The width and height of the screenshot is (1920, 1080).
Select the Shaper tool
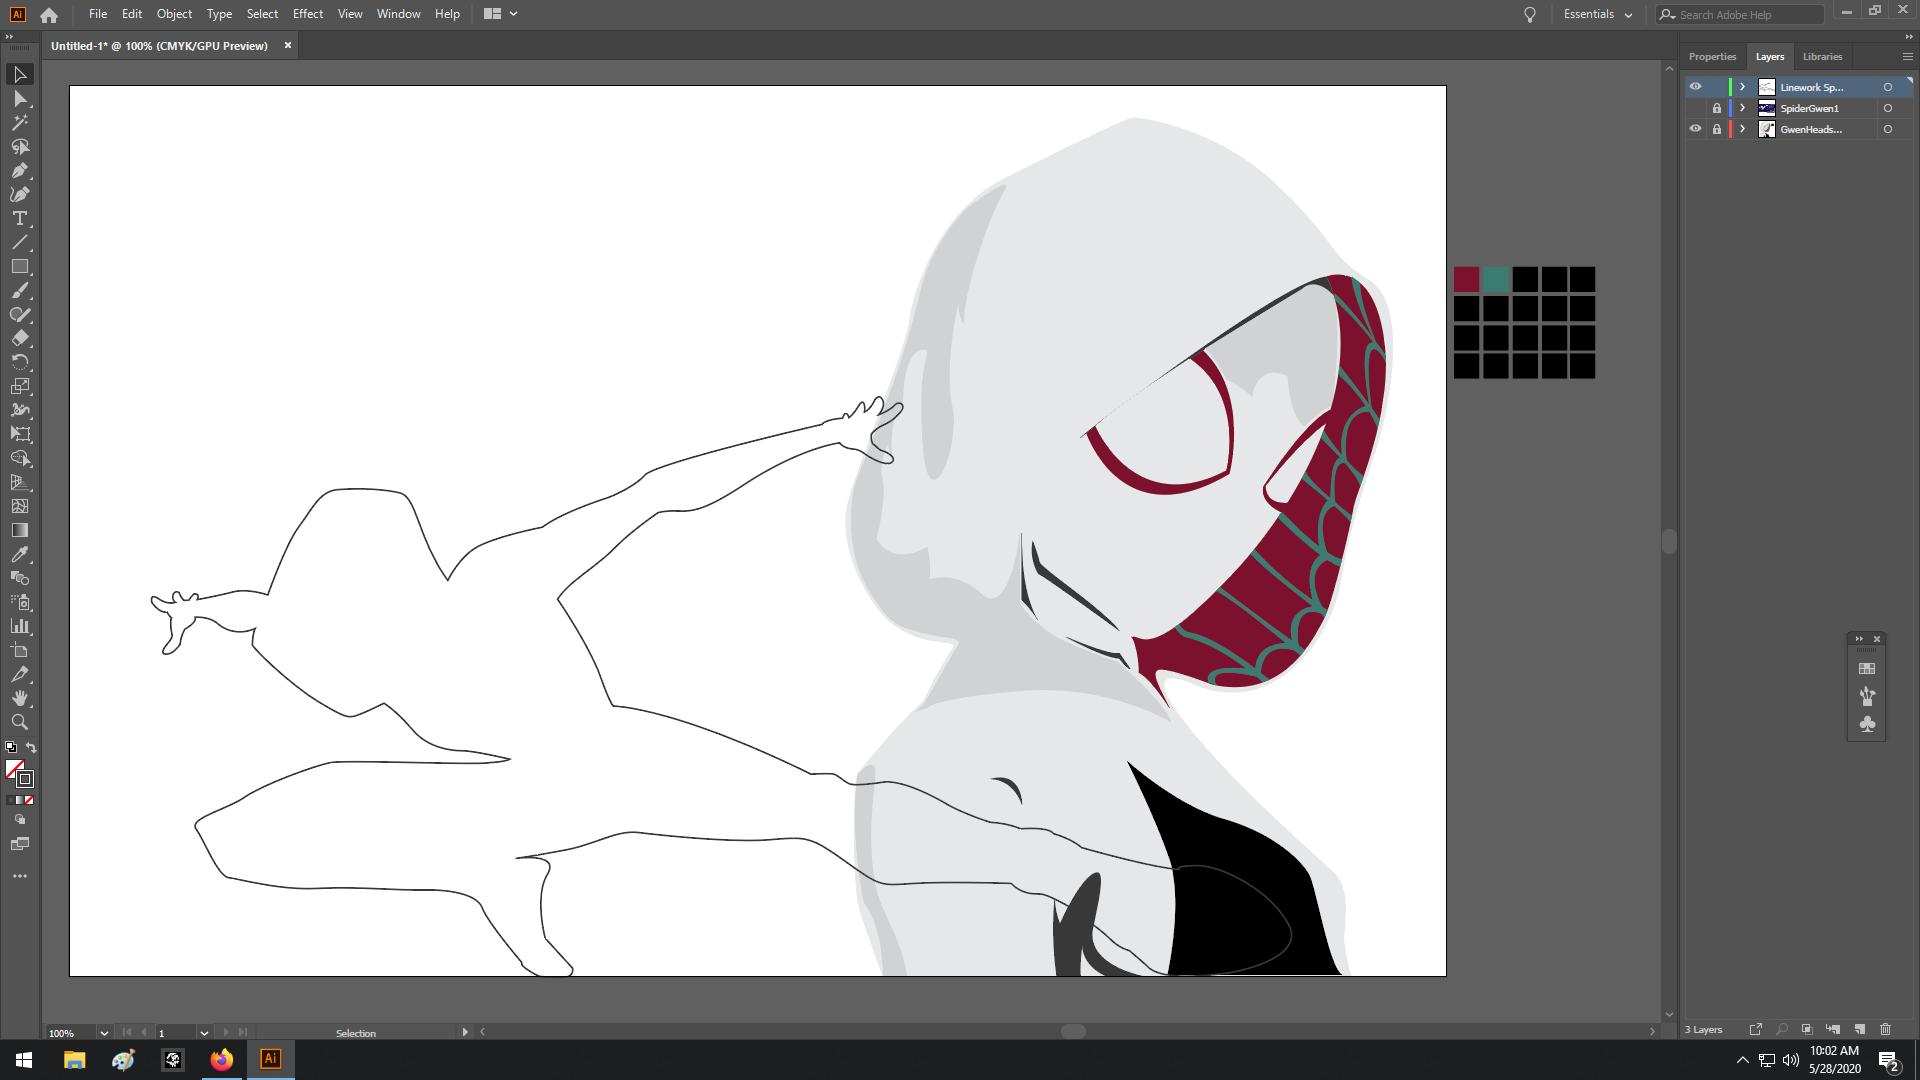tap(20, 315)
